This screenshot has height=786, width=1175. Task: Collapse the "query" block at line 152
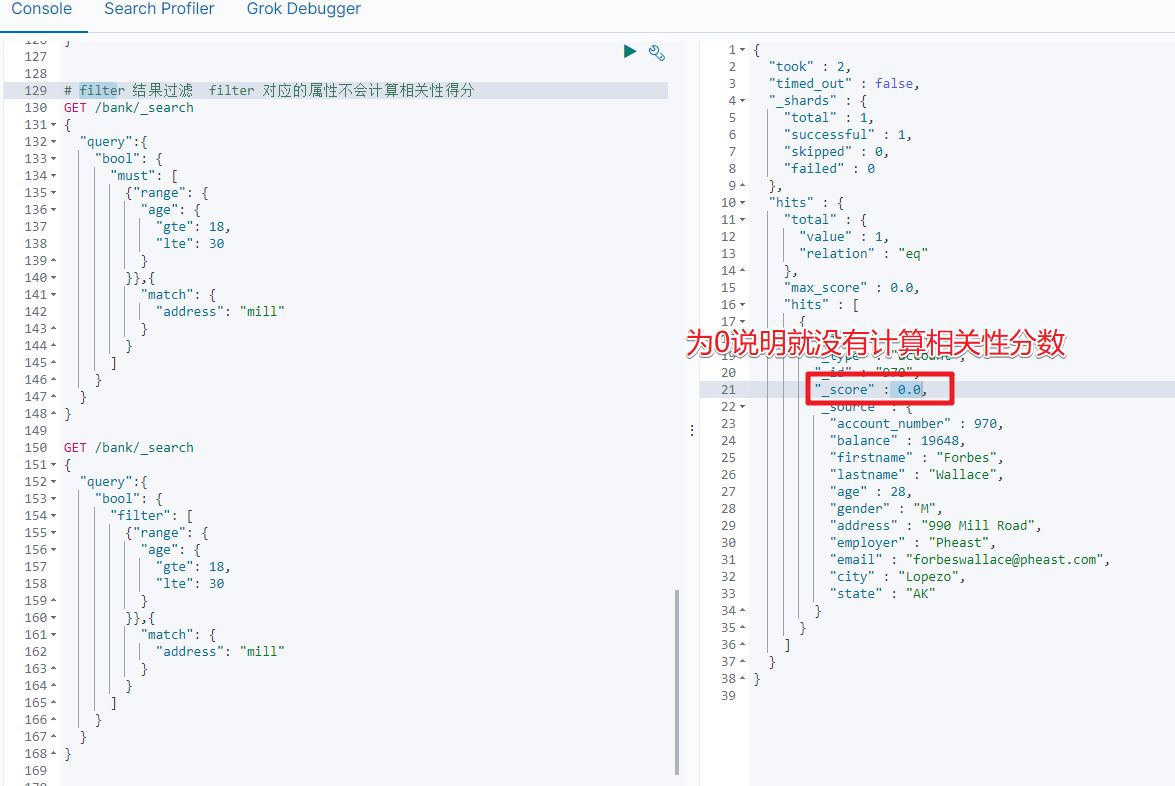point(53,482)
